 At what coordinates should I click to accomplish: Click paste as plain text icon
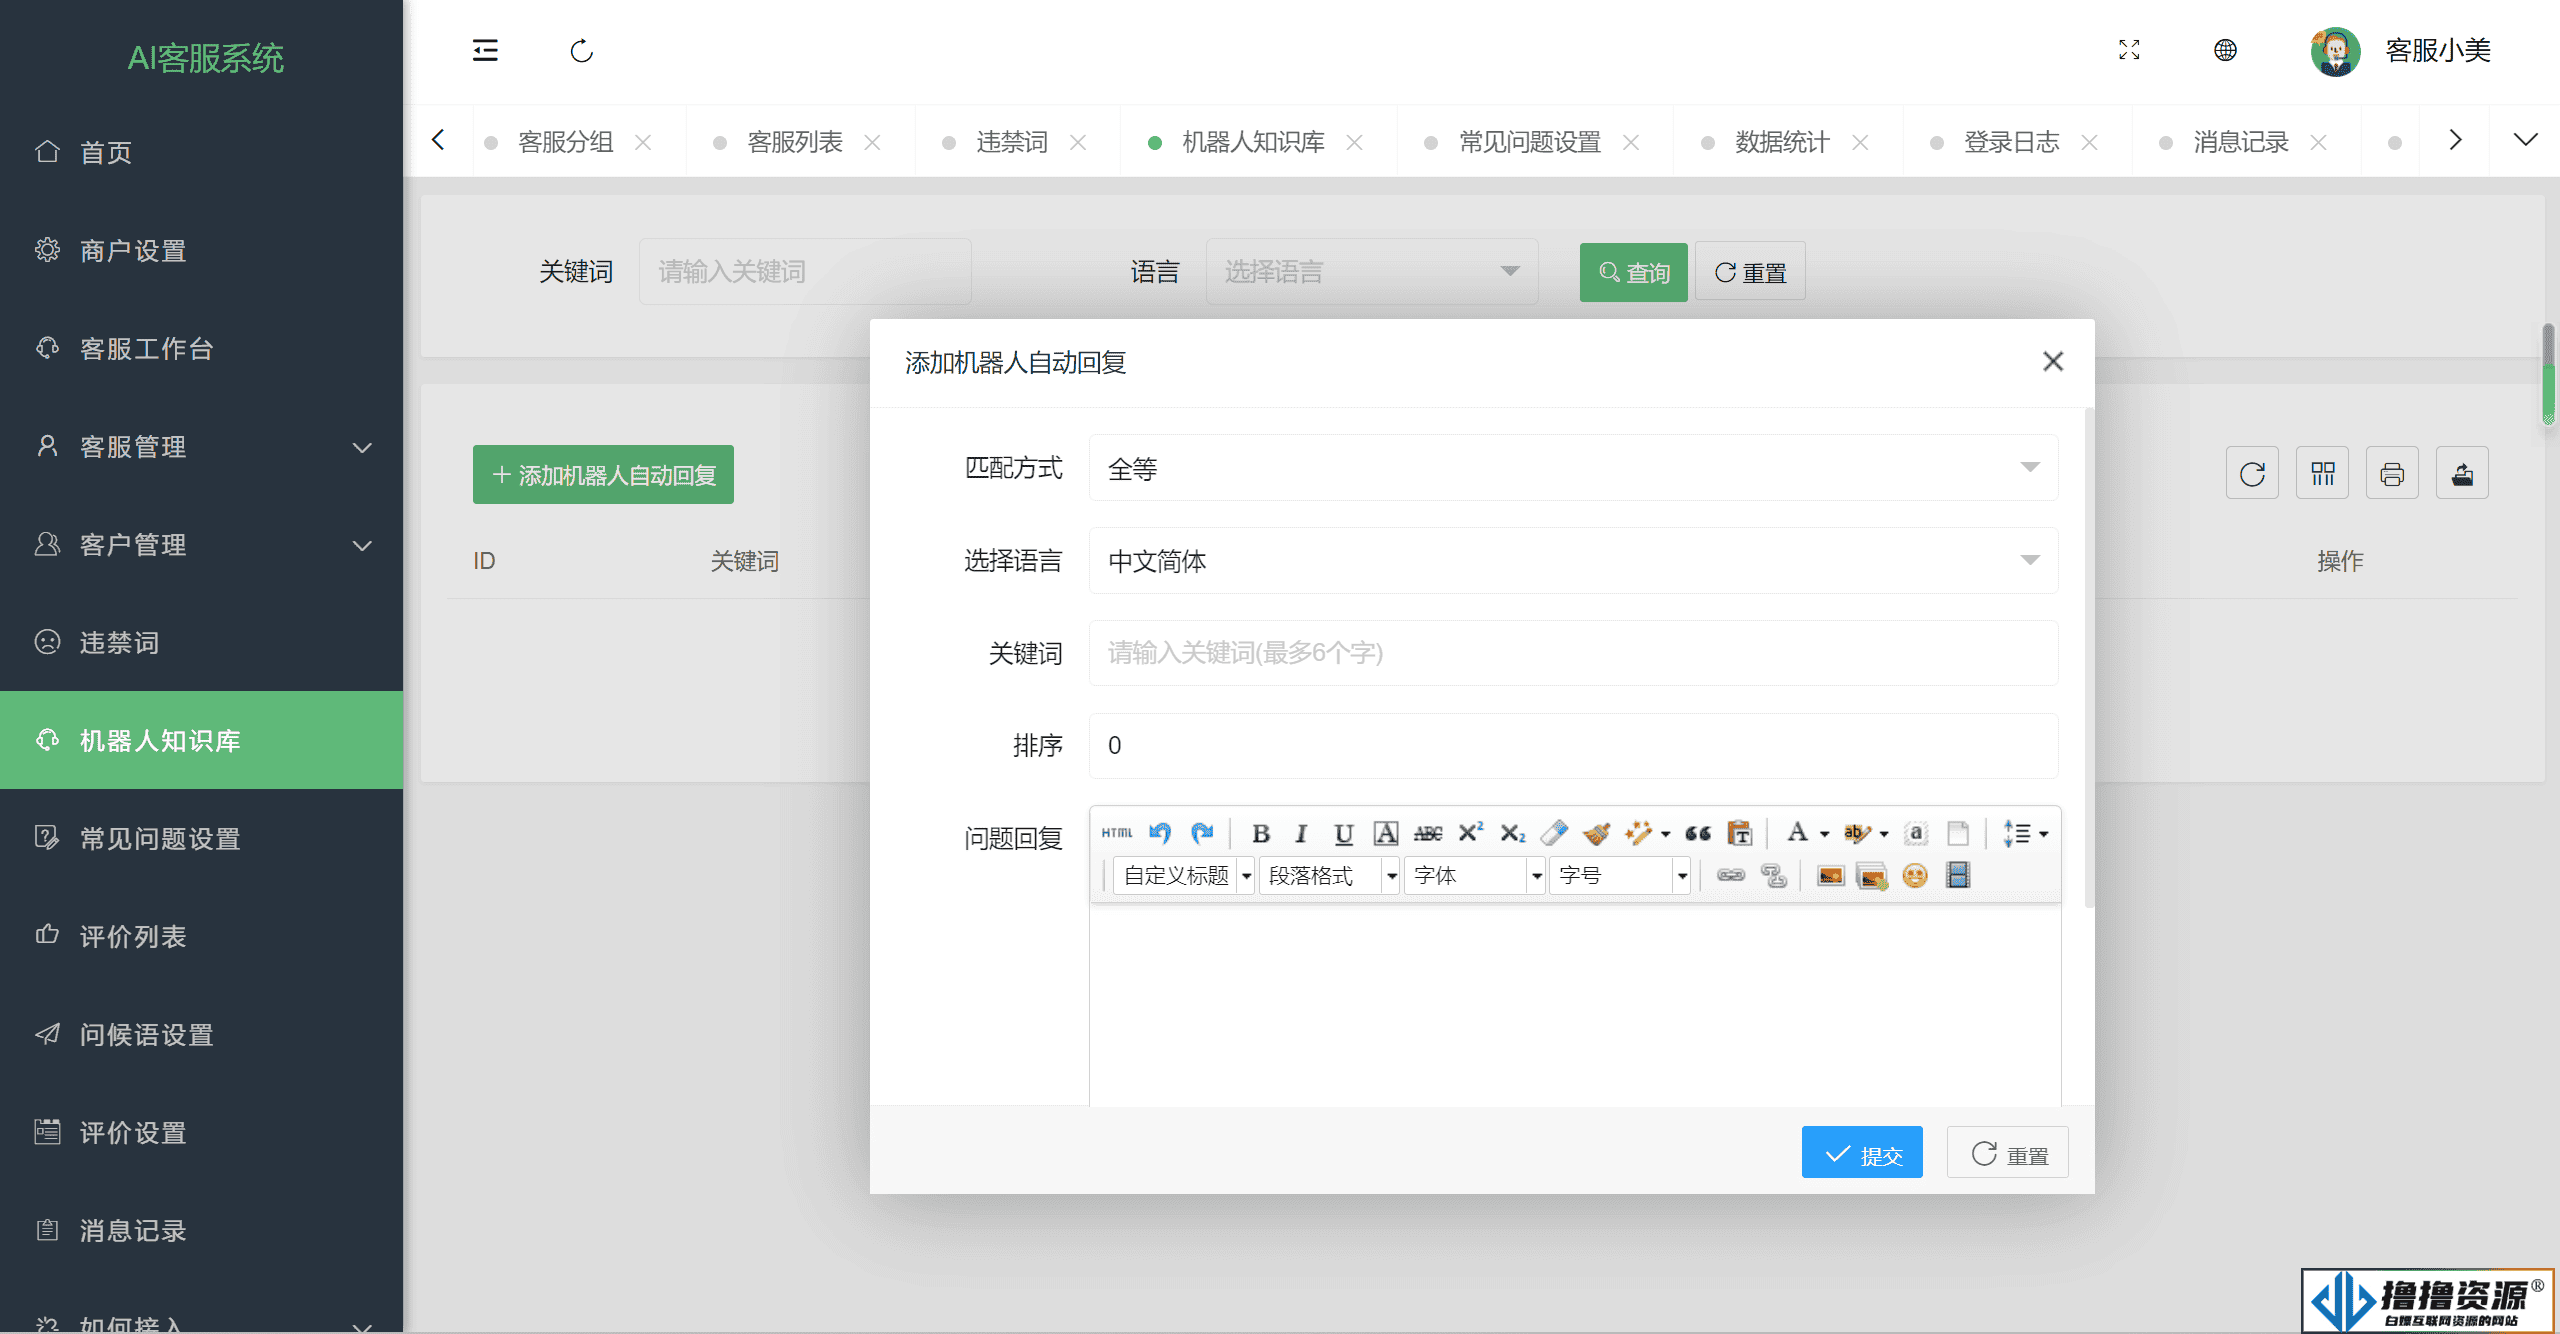pyautogui.click(x=1740, y=833)
